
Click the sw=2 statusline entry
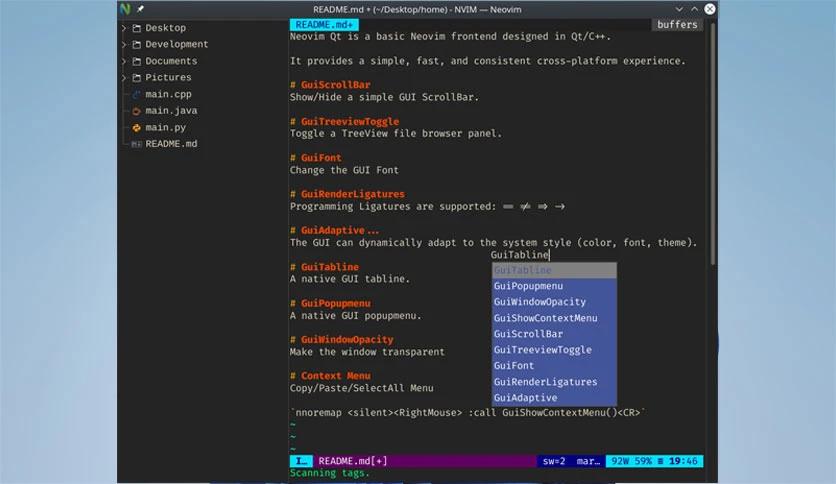tap(554, 461)
